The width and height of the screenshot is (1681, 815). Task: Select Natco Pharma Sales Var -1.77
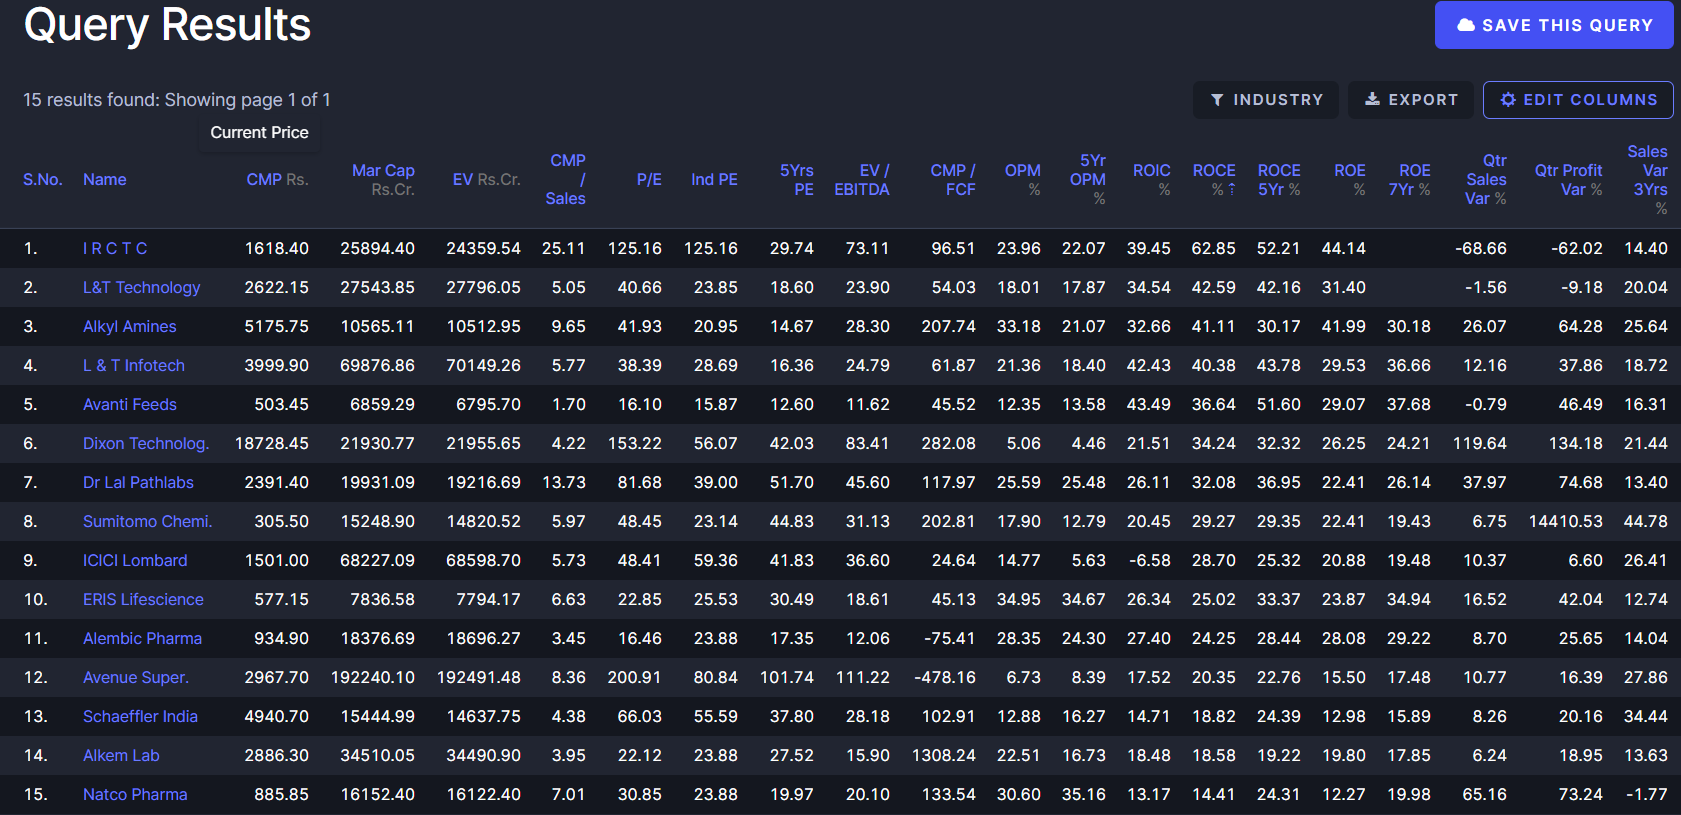pos(1647,794)
